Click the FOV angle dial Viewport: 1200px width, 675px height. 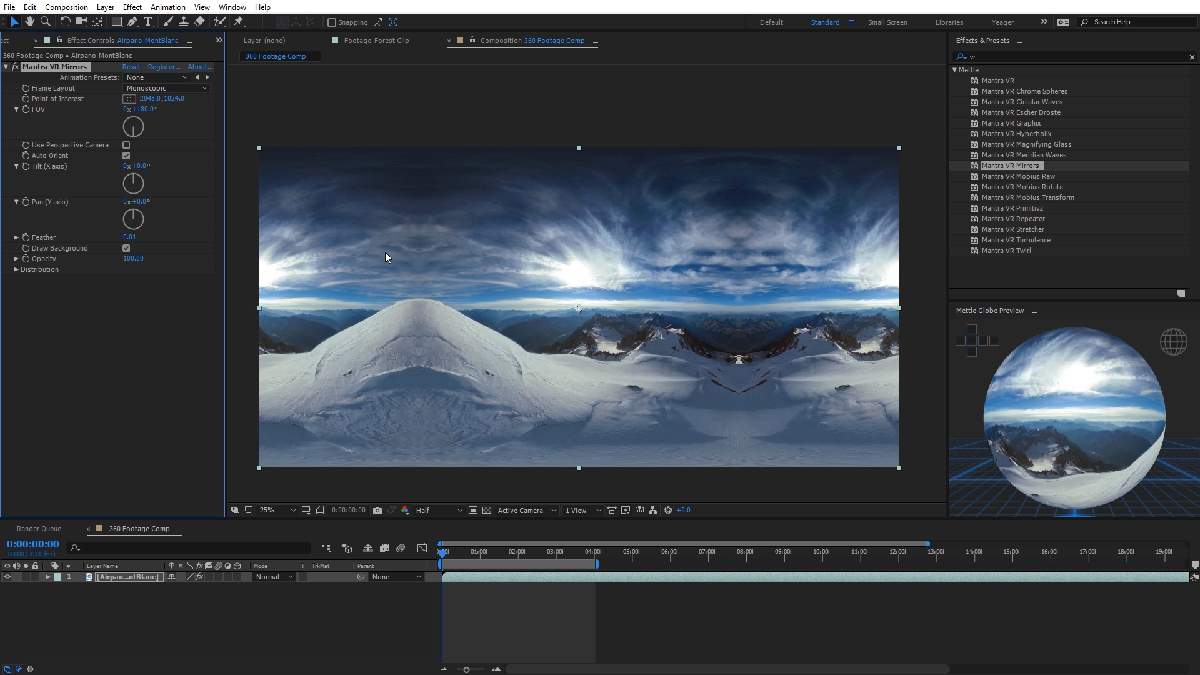[133, 127]
